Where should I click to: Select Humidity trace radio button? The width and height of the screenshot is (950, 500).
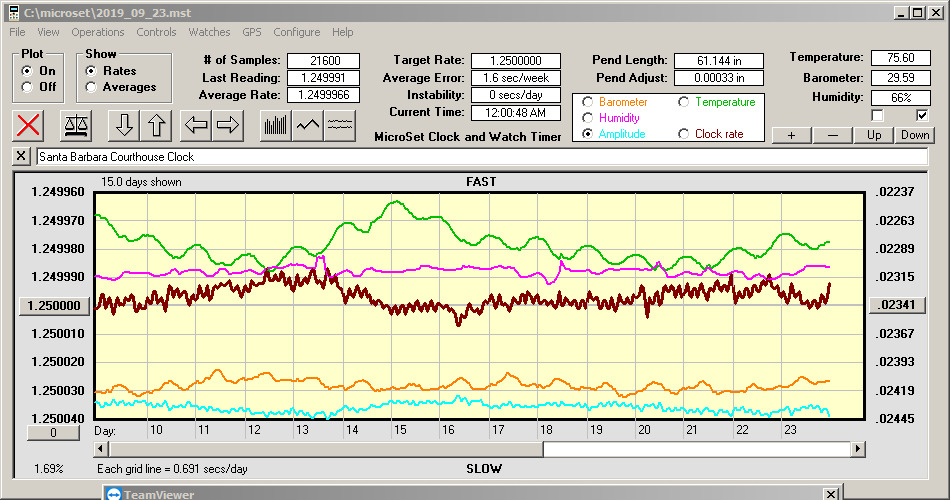[x=587, y=118]
